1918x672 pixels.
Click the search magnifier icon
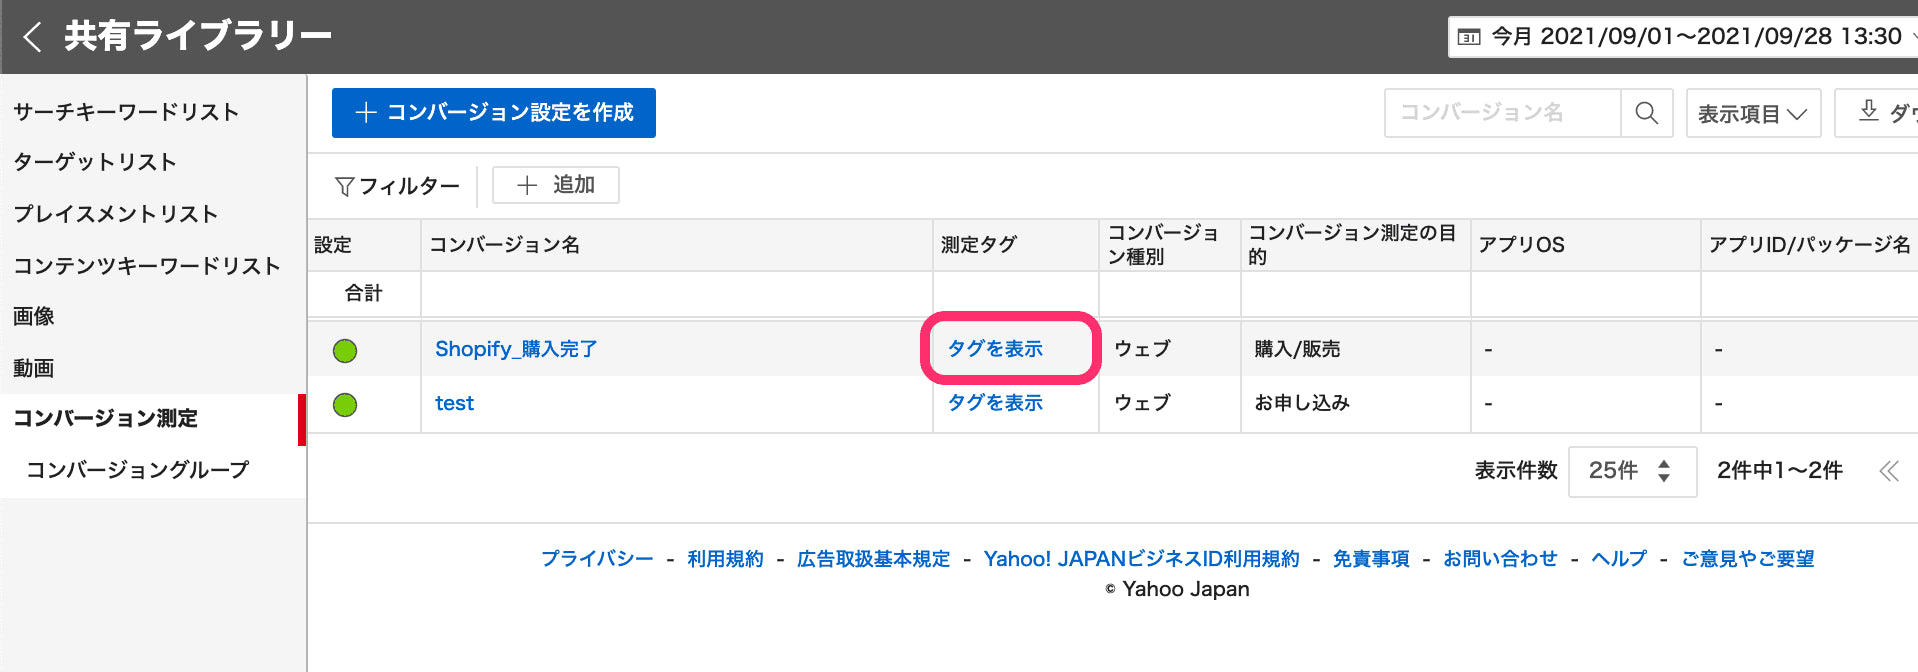pos(1646,113)
